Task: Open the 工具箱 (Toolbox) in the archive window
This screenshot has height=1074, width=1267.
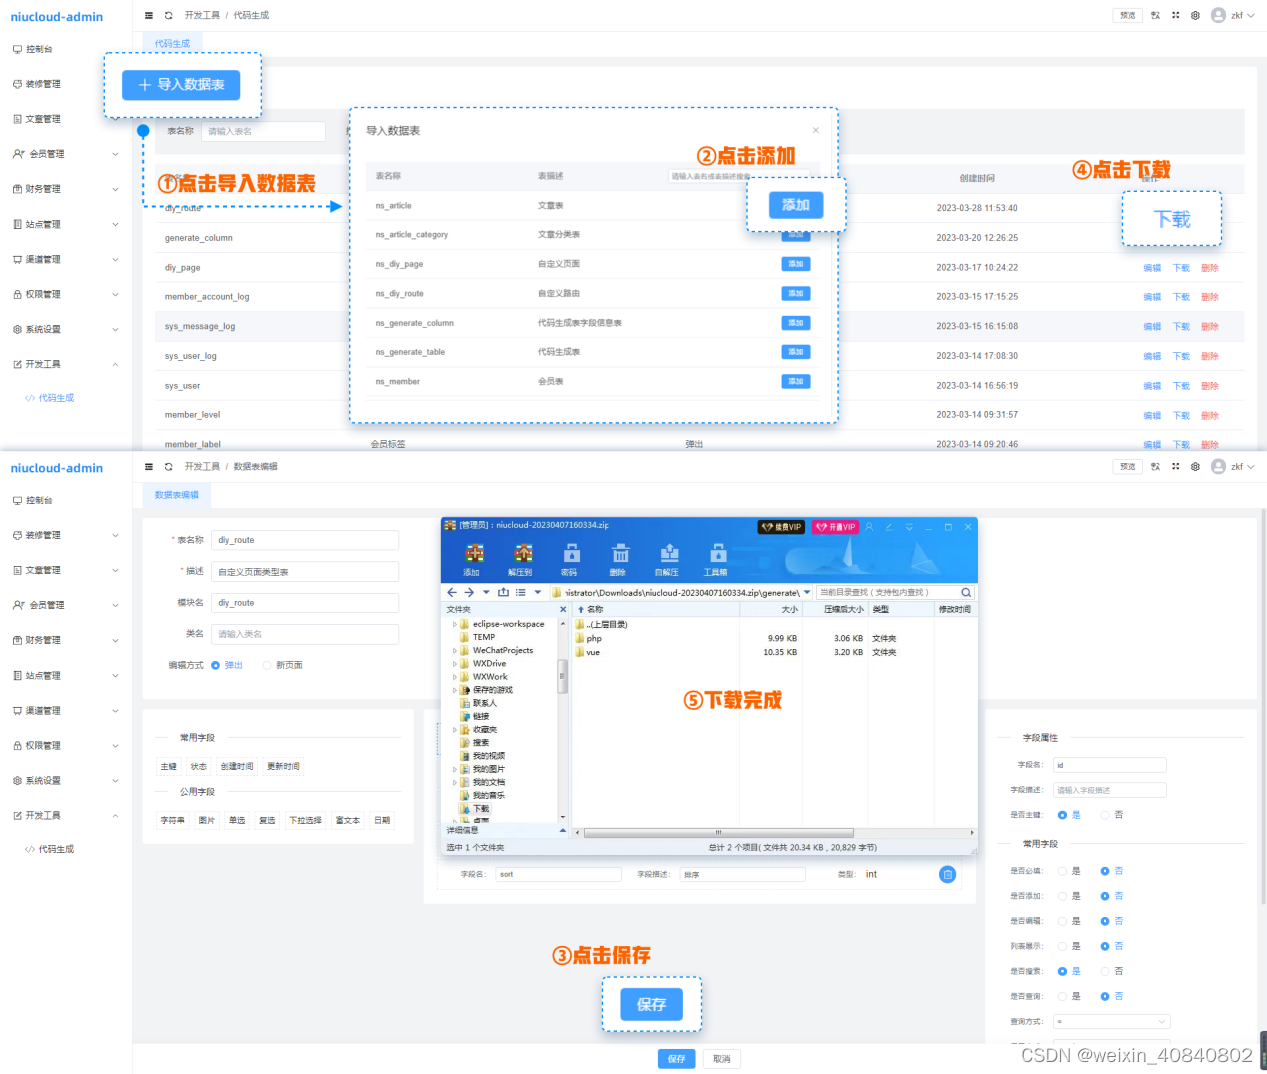Action: click(x=716, y=558)
